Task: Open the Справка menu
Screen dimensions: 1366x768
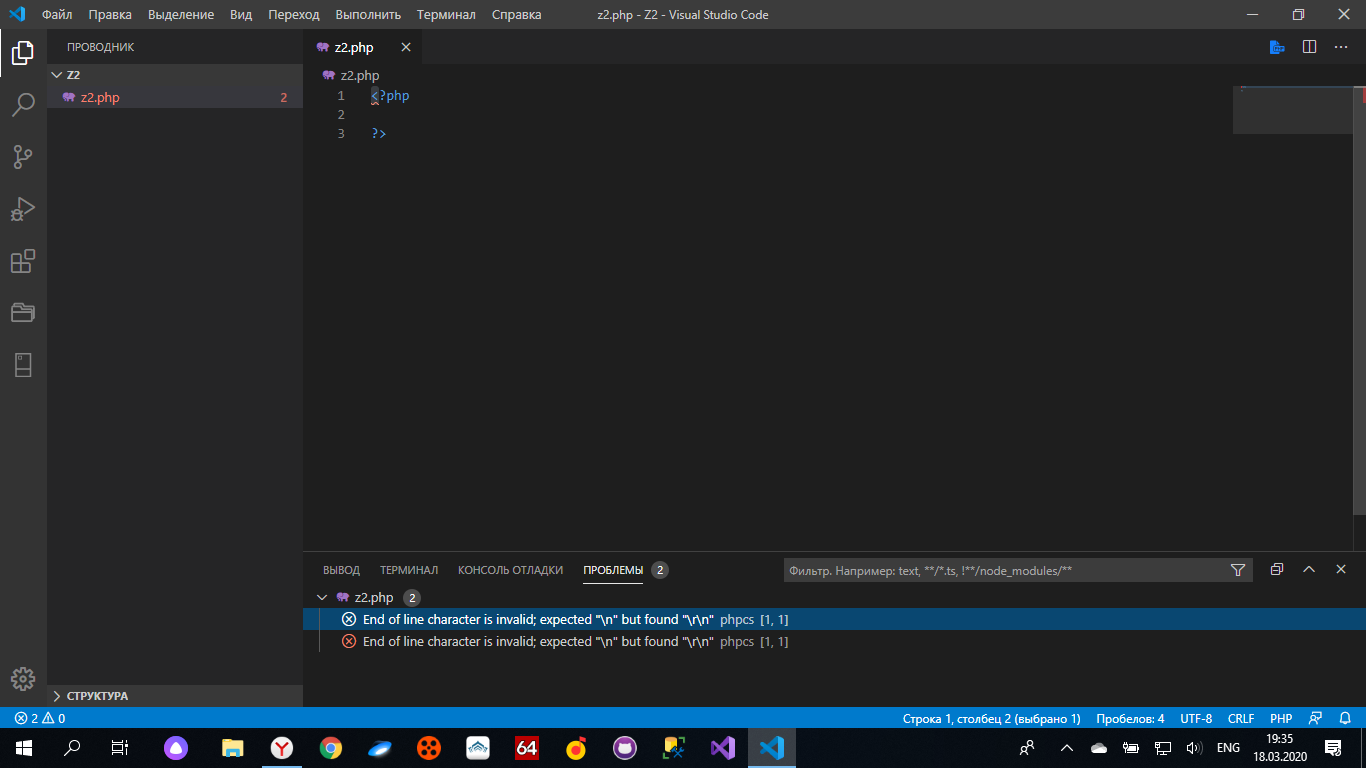Action: [x=517, y=14]
